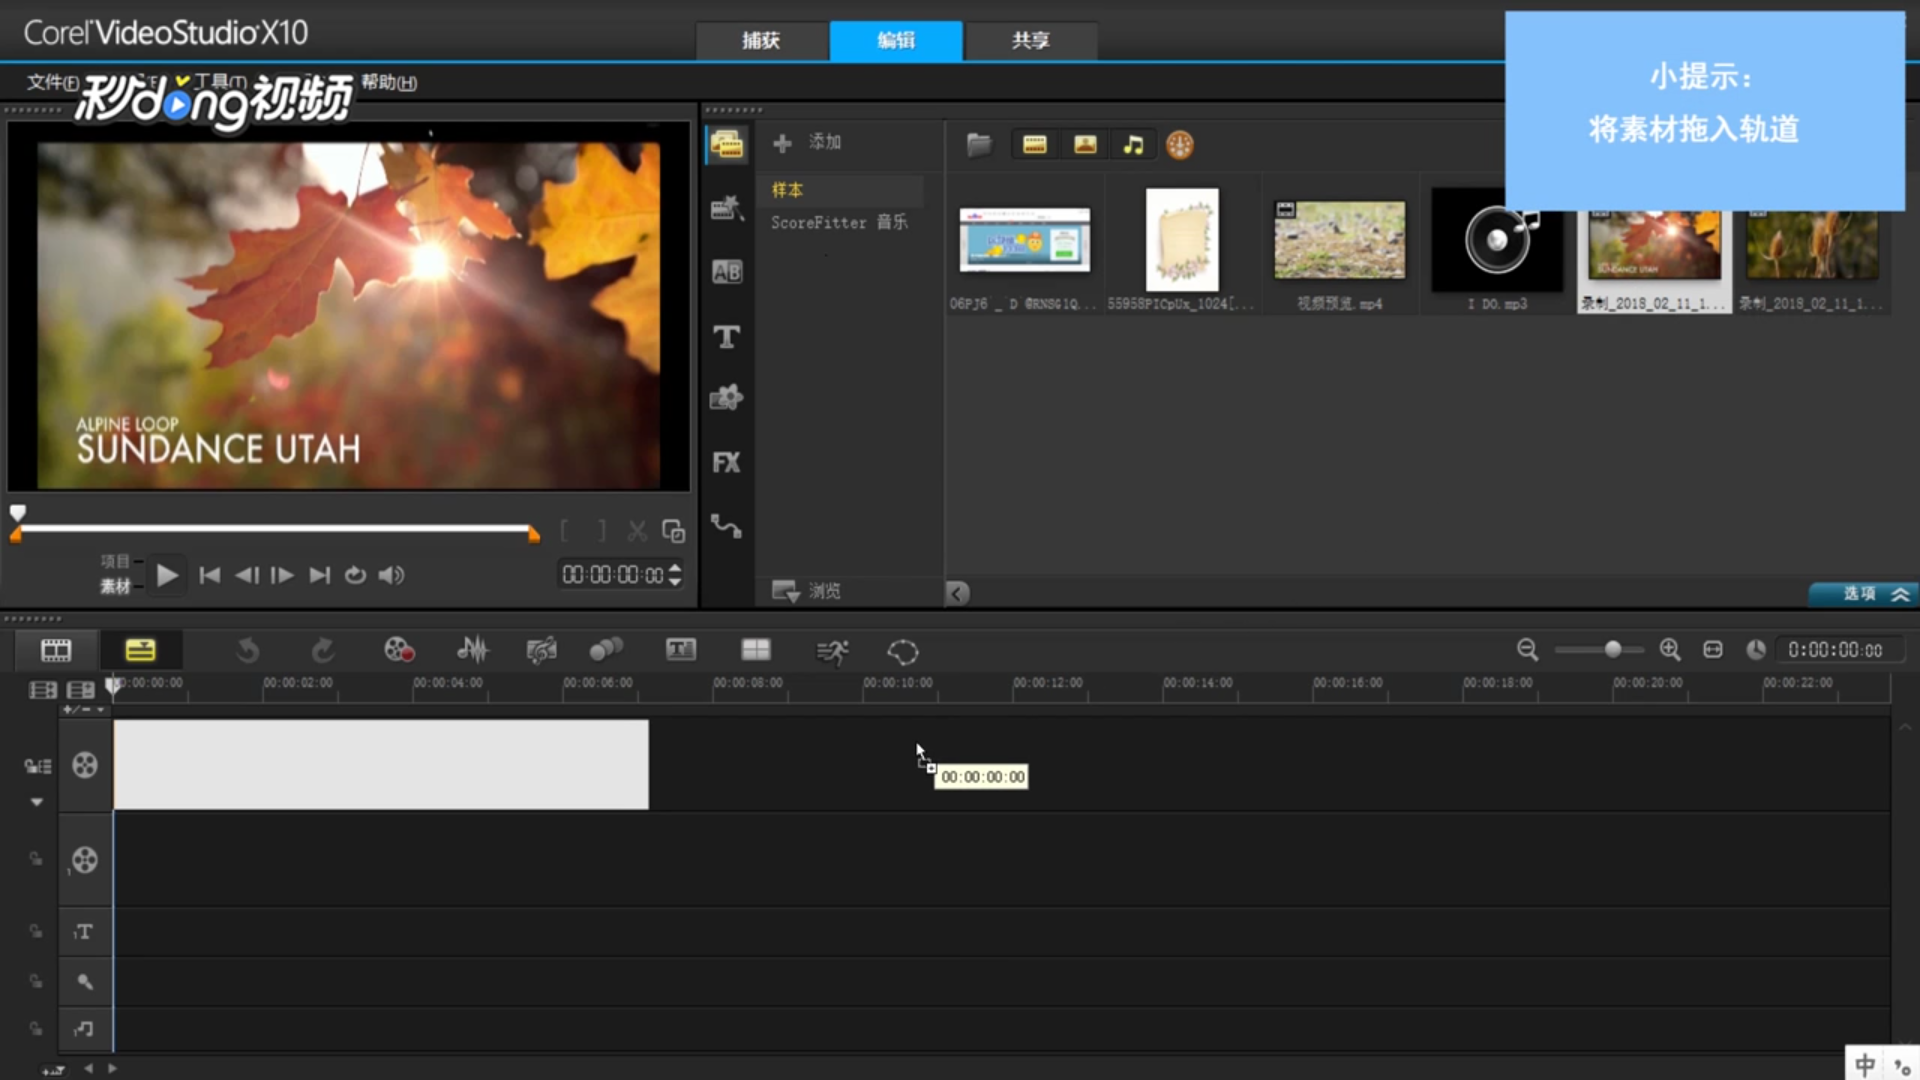Switch to the 捕获 capture tab

pyautogui.click(x=761, y=41)
